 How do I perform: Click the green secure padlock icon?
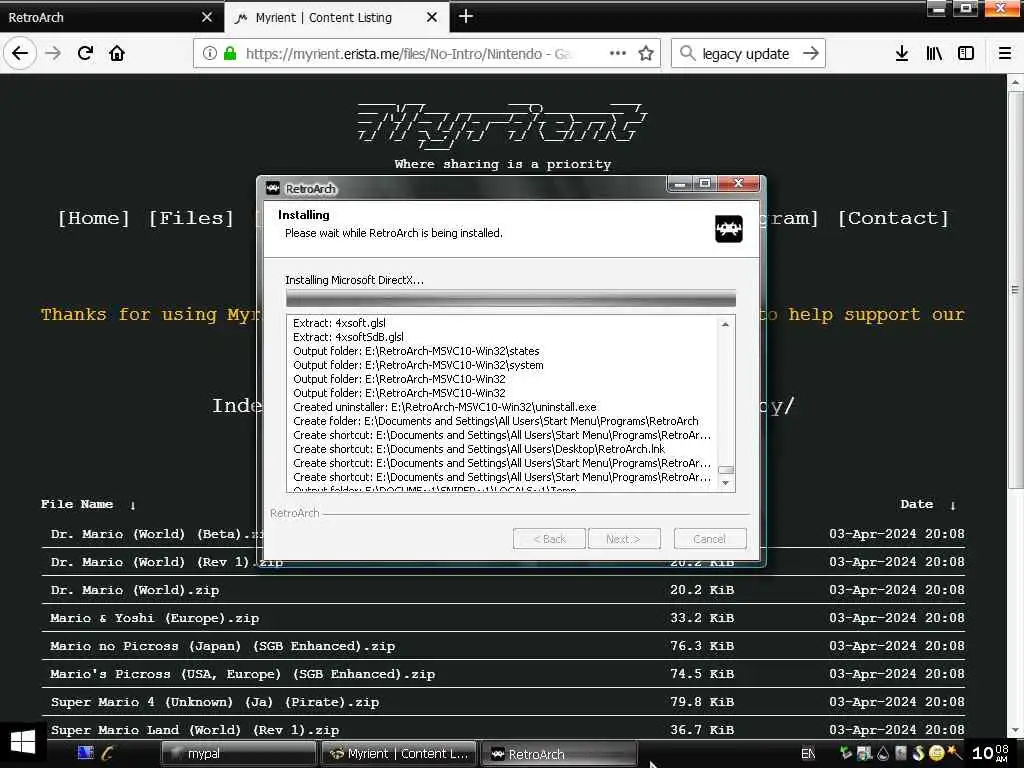tap(230, 53)
